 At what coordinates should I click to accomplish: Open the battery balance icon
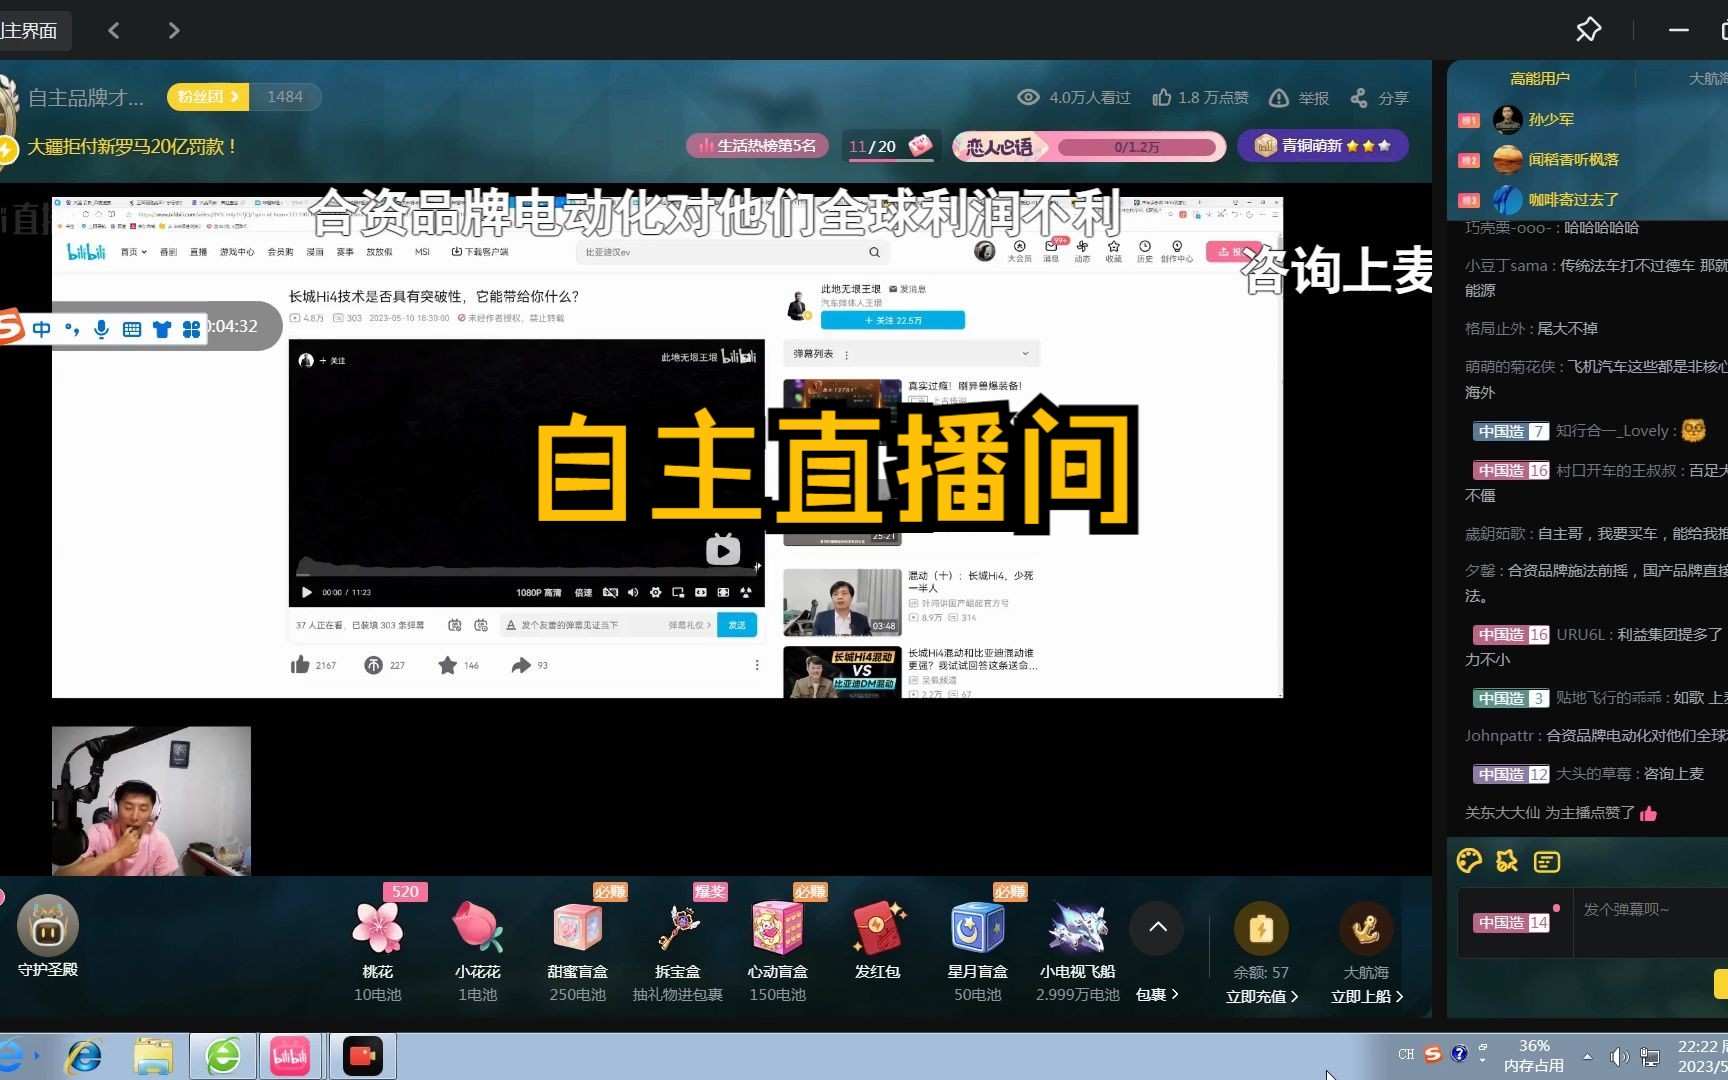tap(1261, 929)
